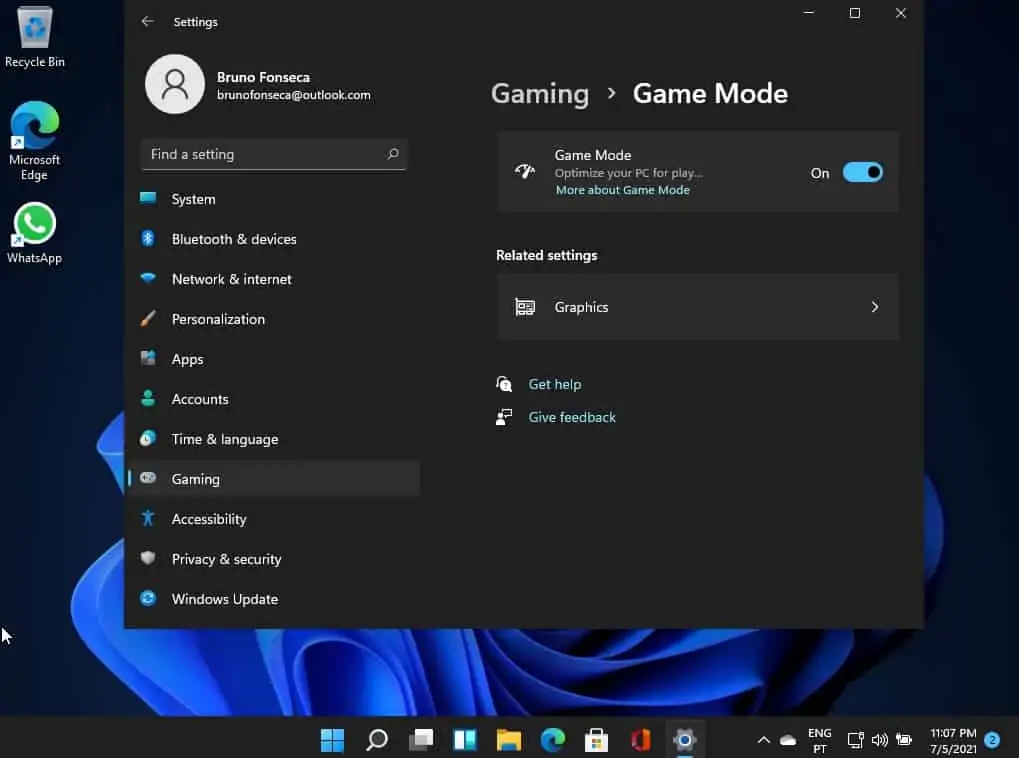
Task: Click the Network & internet Wi-Fi icon
Action: 148,279
